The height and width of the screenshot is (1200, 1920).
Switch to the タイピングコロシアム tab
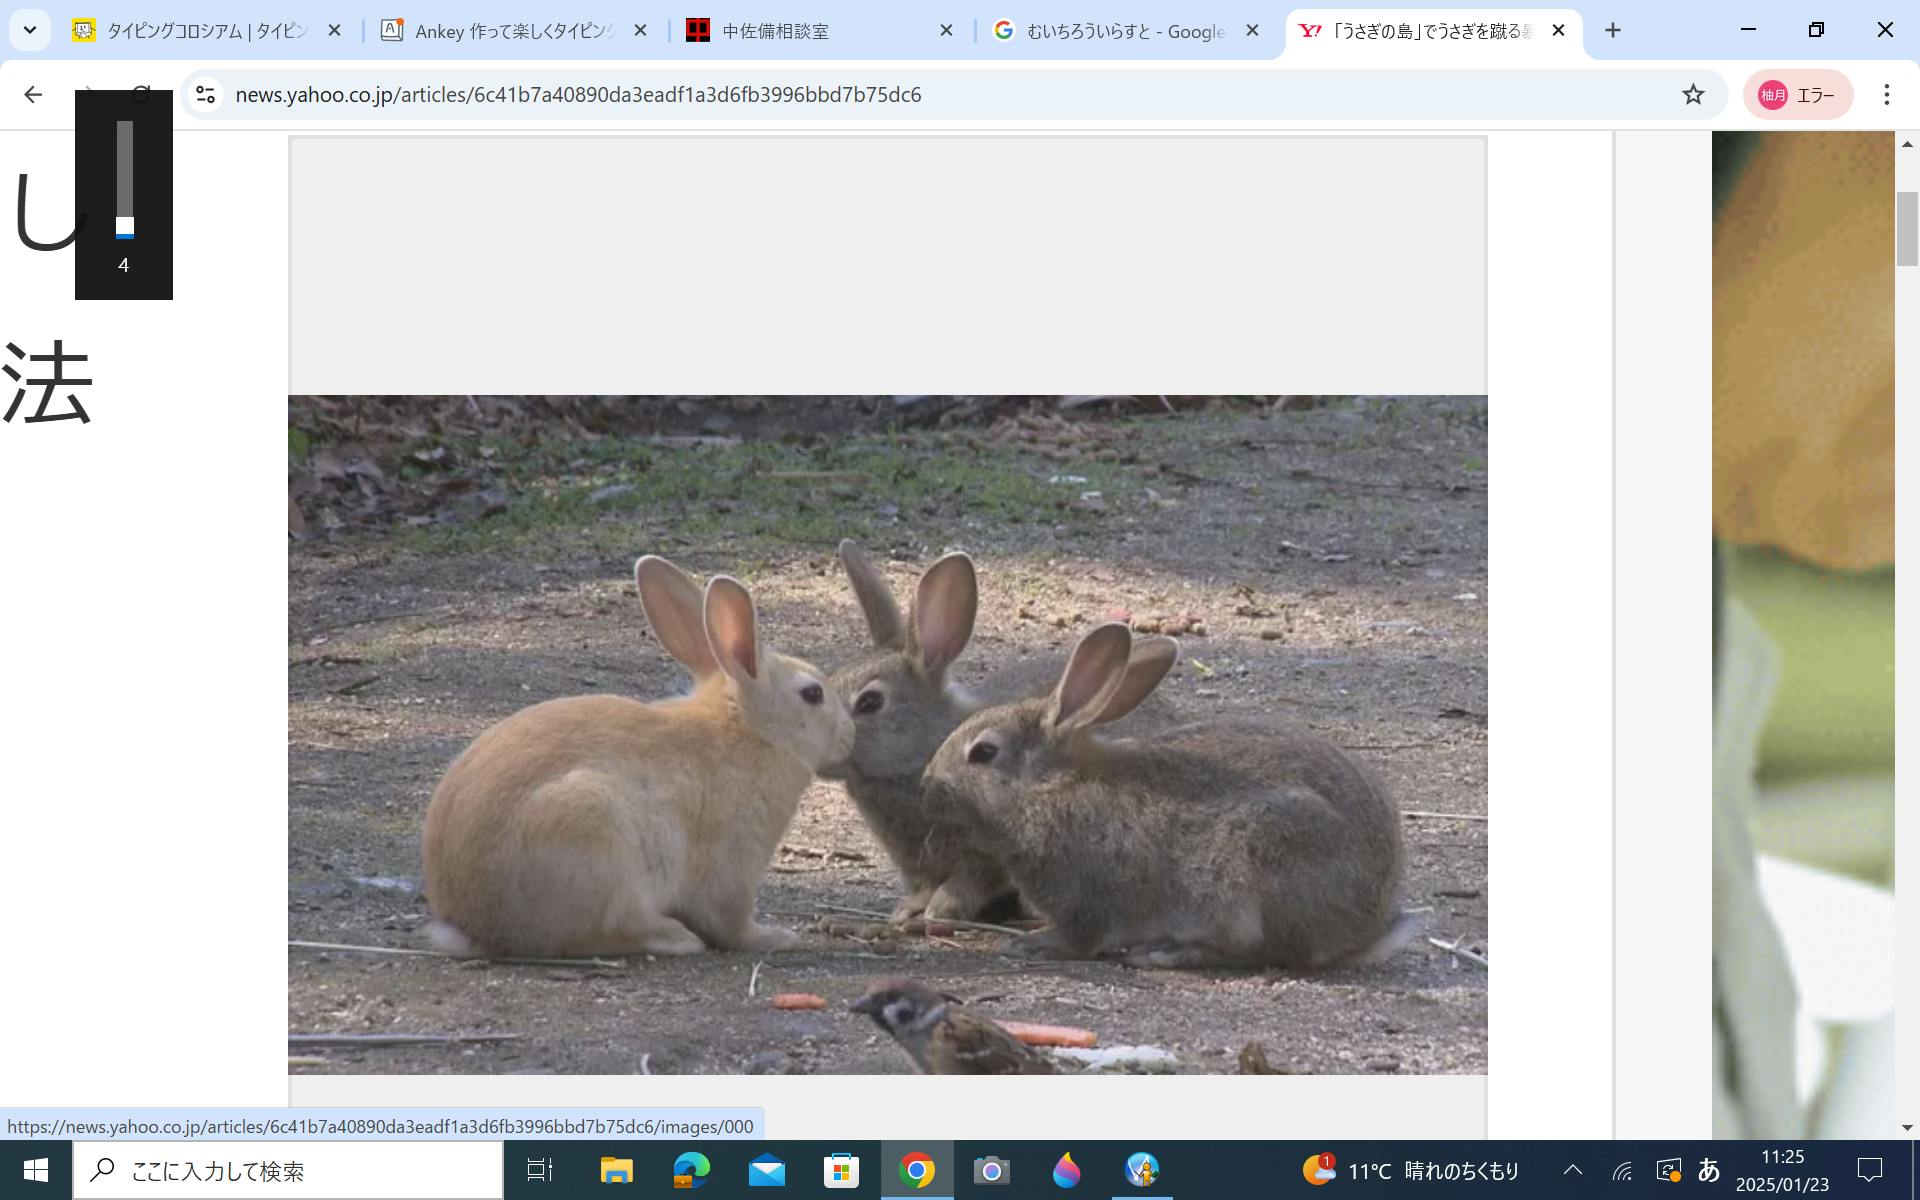205,31
